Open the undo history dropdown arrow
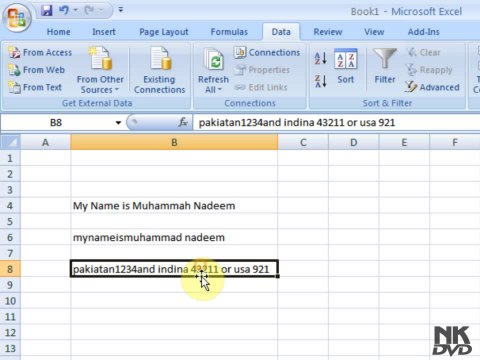This screenshot has width=480, height=360. coord(76,10)
